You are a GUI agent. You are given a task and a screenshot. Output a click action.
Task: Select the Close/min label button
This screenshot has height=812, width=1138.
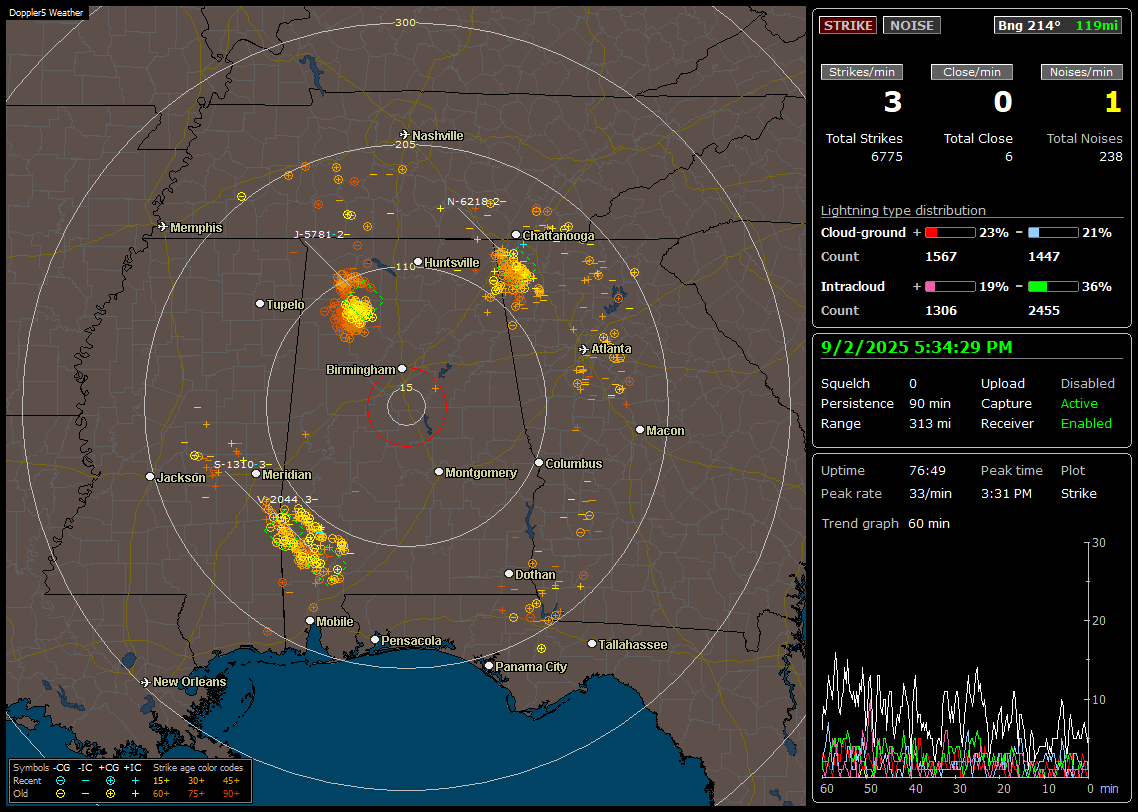(x=972, y=72)
